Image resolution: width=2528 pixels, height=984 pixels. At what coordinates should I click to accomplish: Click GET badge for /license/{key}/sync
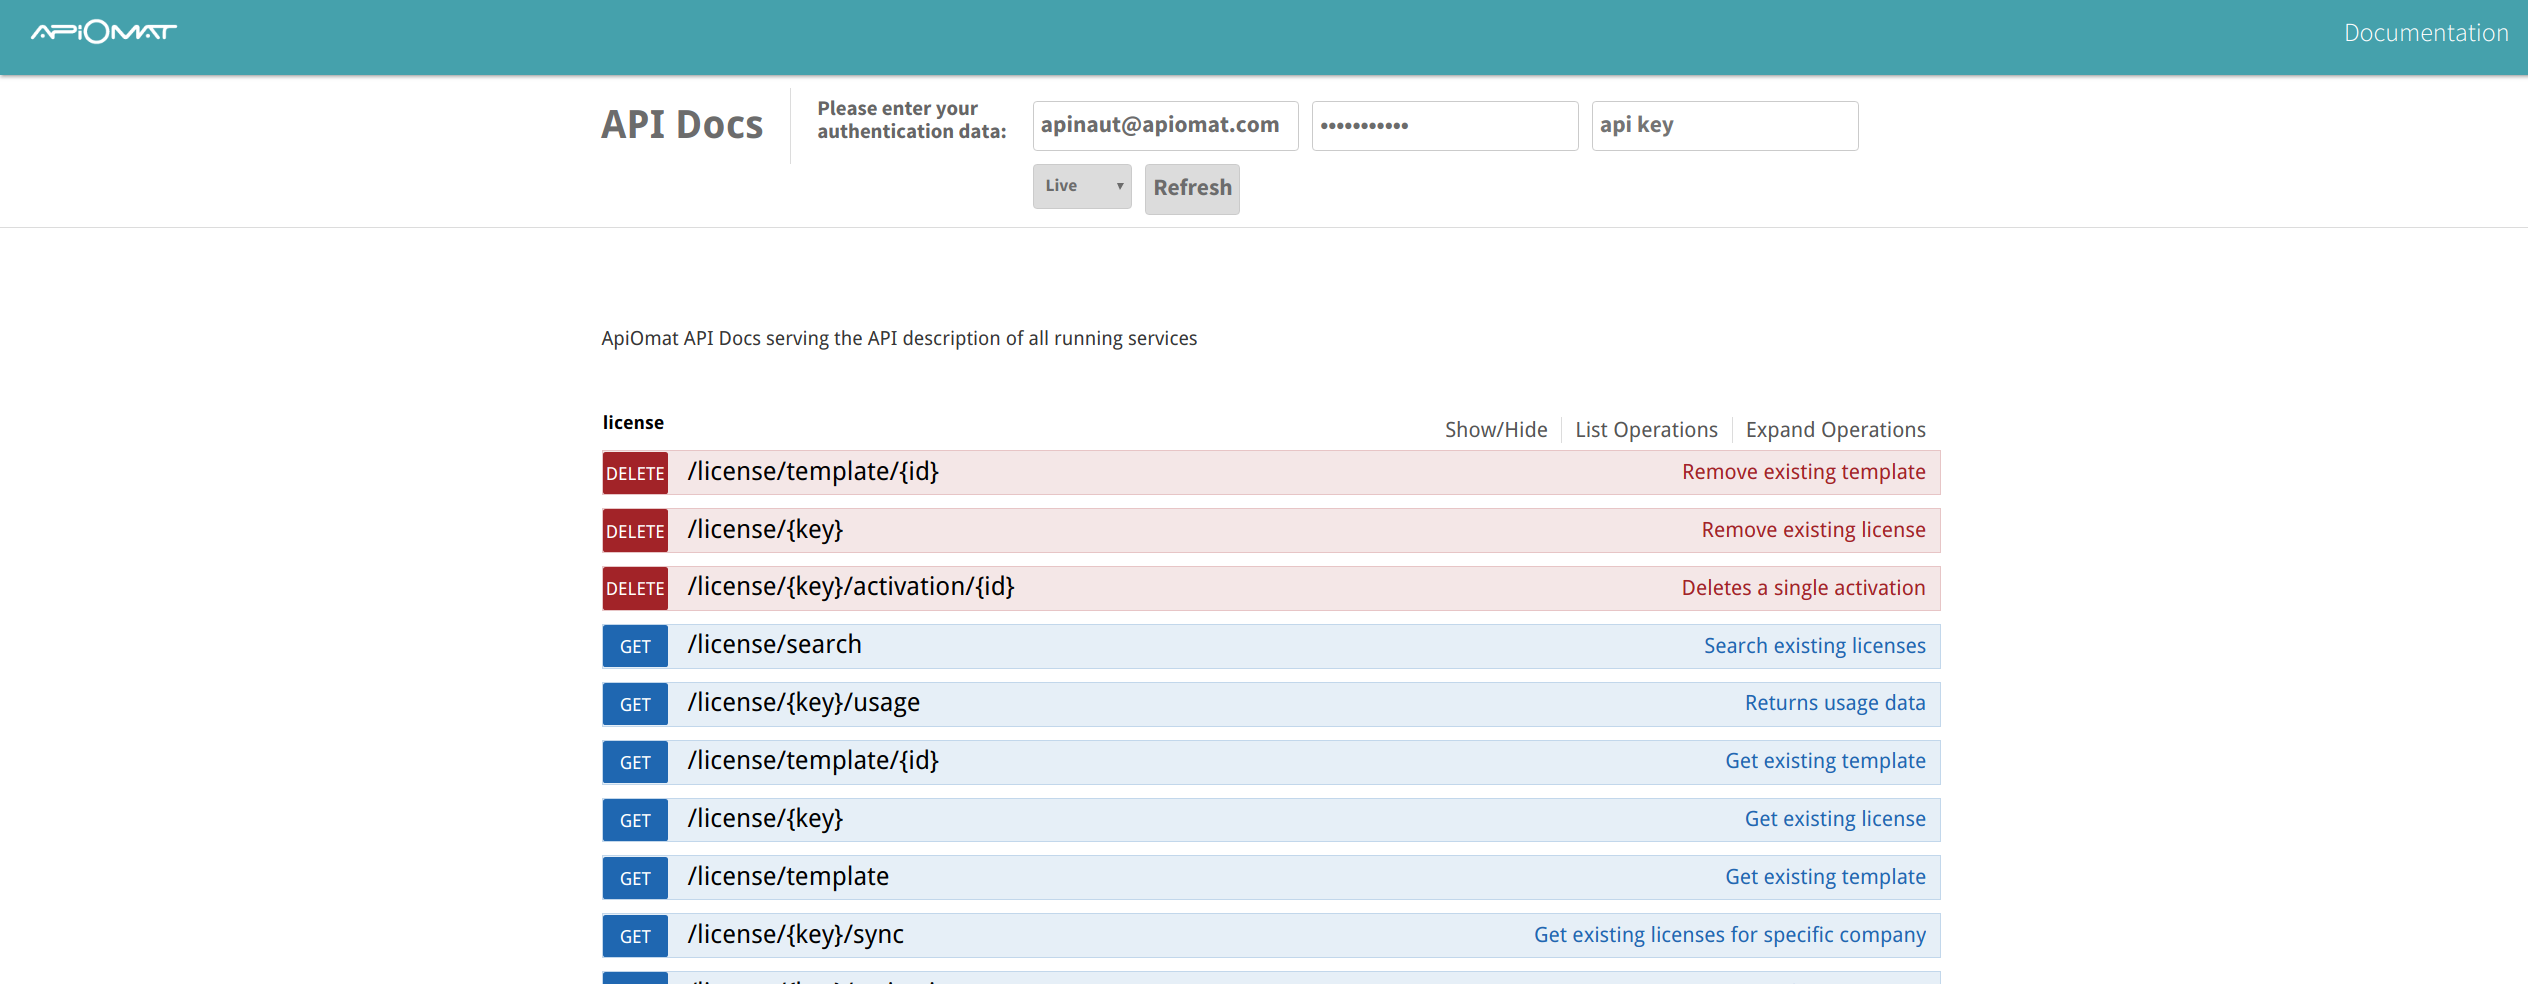coord(635,937)
